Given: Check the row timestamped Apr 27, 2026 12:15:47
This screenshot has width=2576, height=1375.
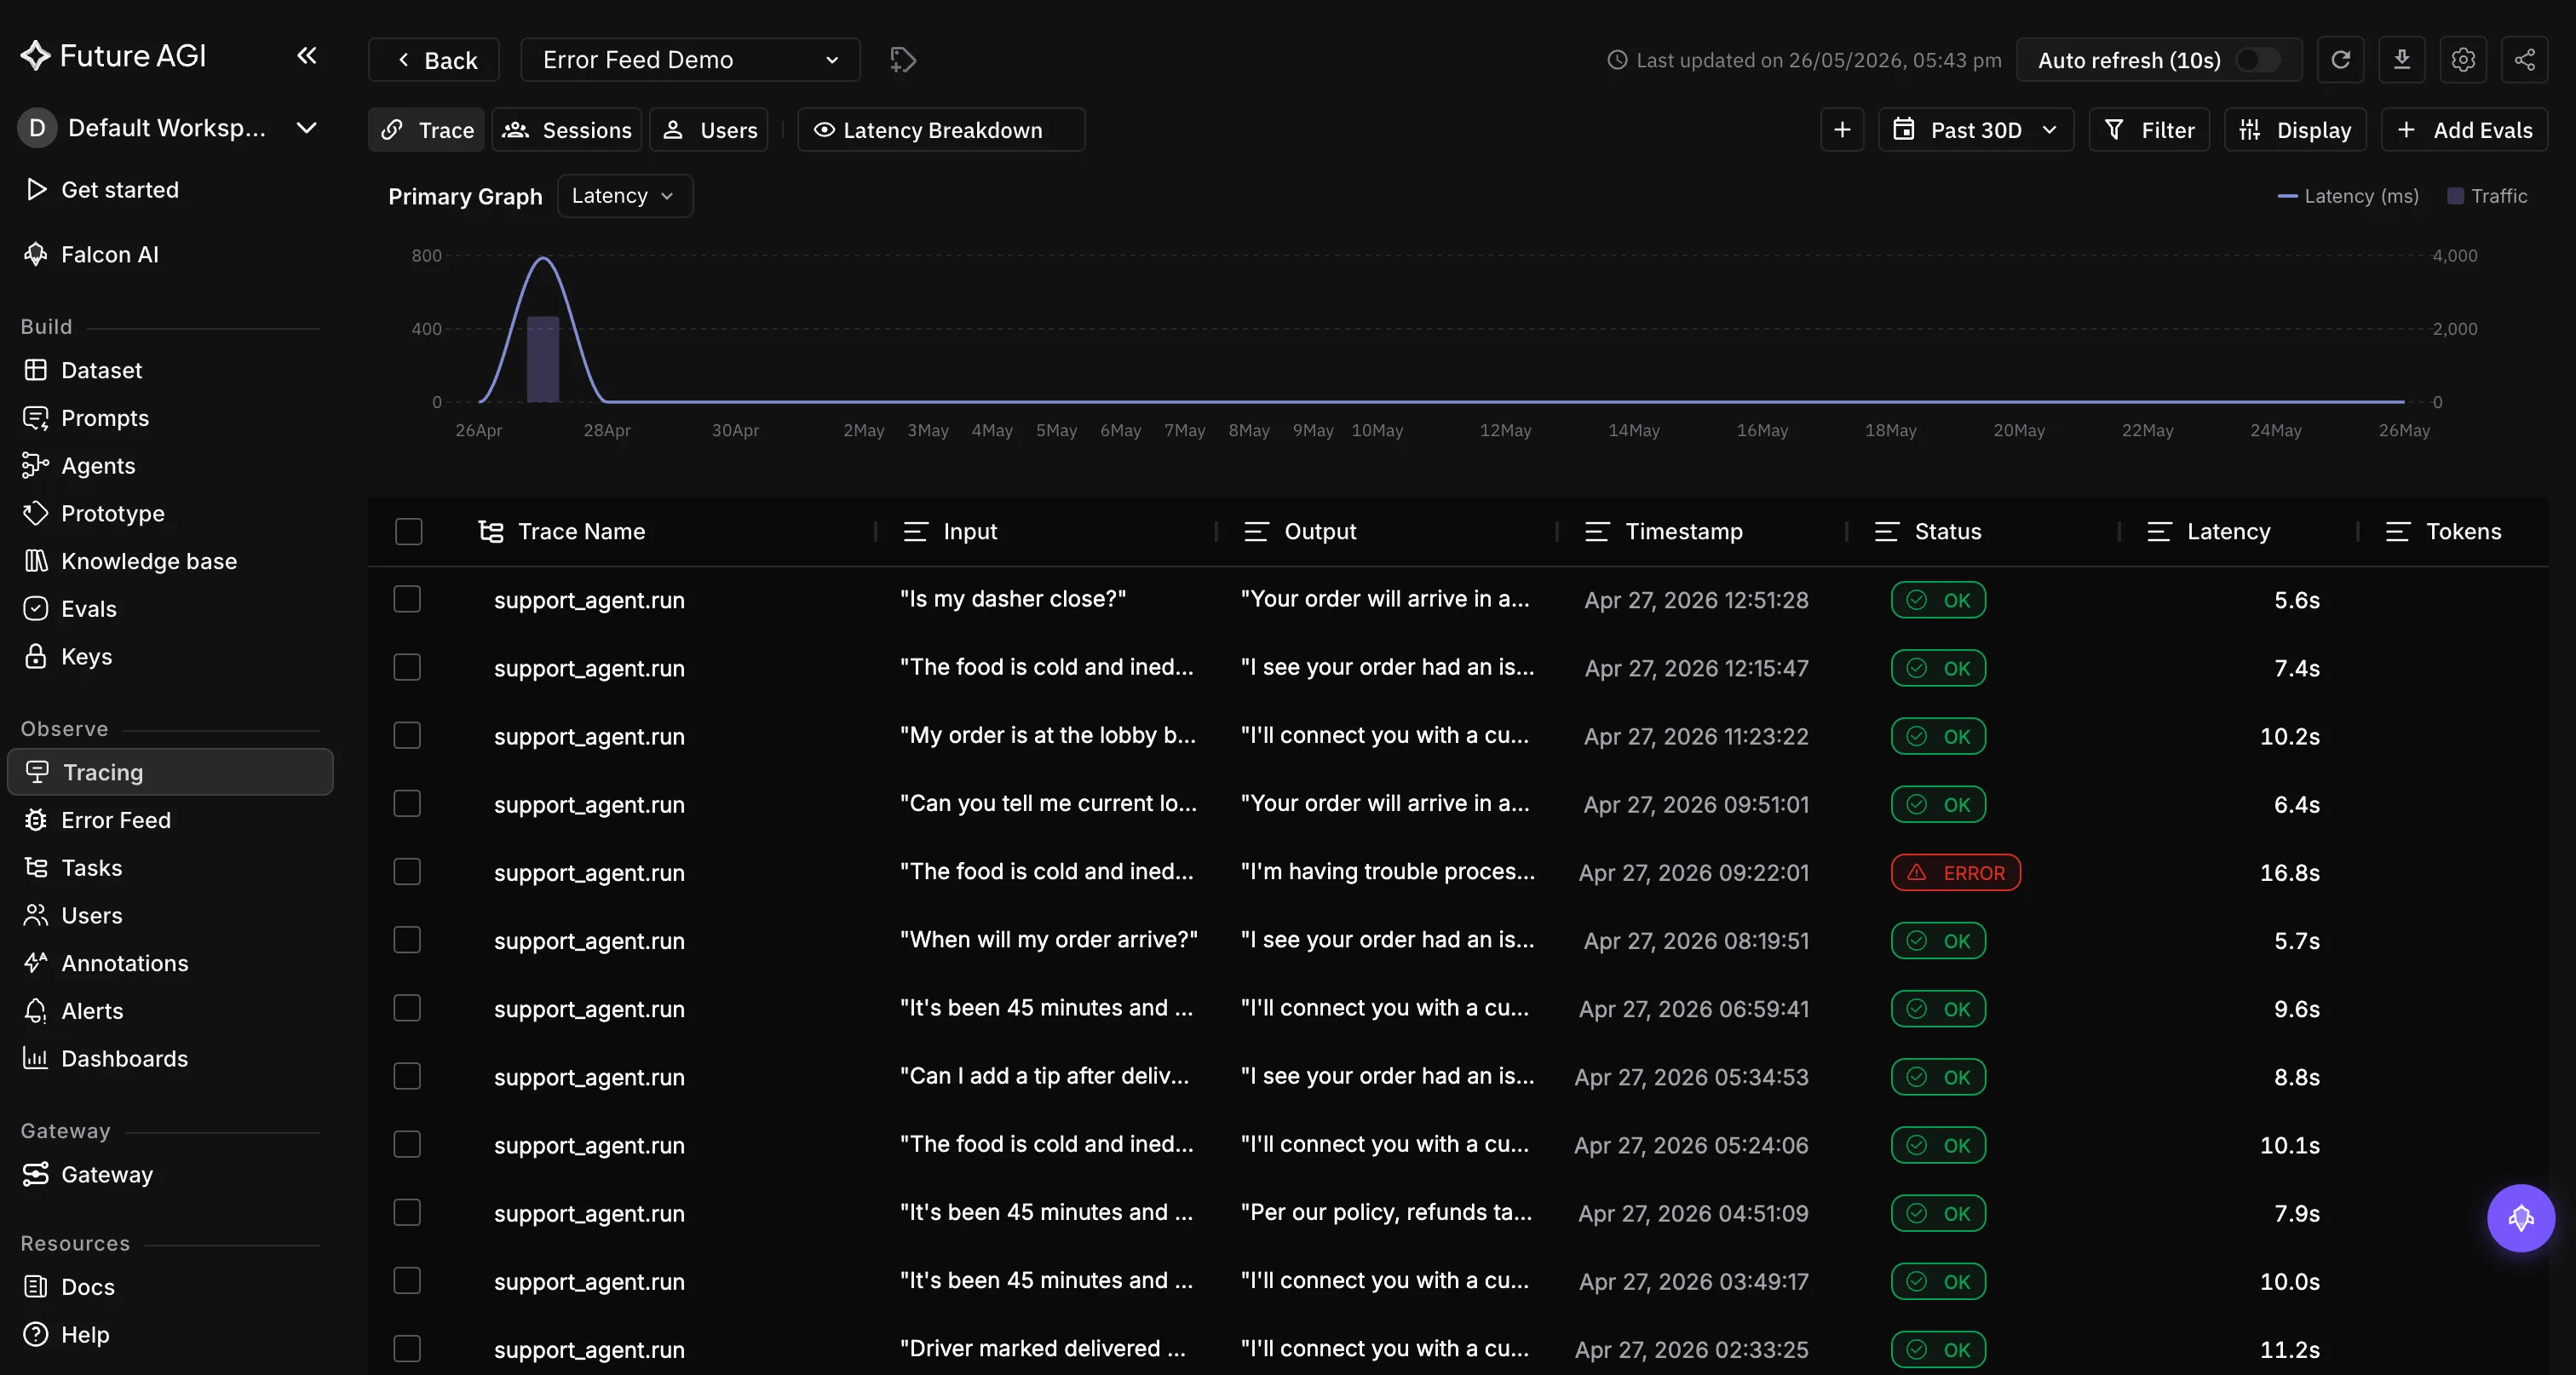Looking at the screenshot, I should [x=407, y=668].
